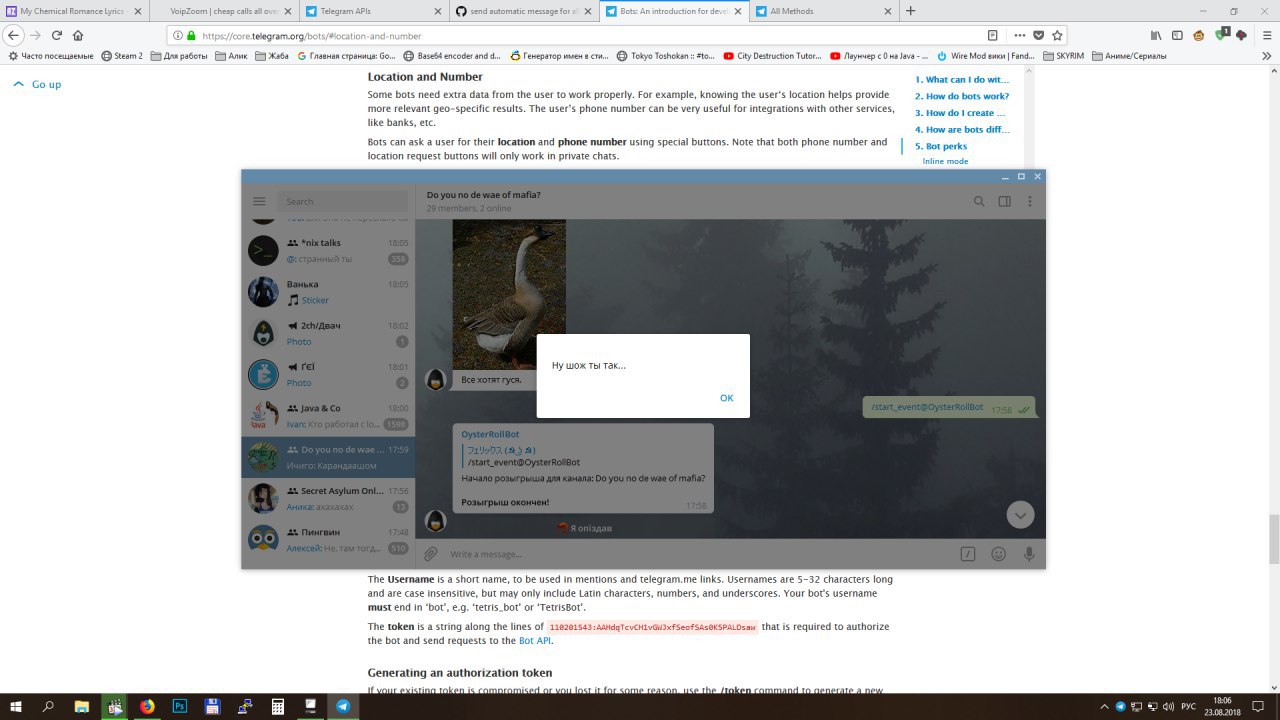Reload the page in Firefox
Screen dimensions: 1280x720
coord(57,35)
